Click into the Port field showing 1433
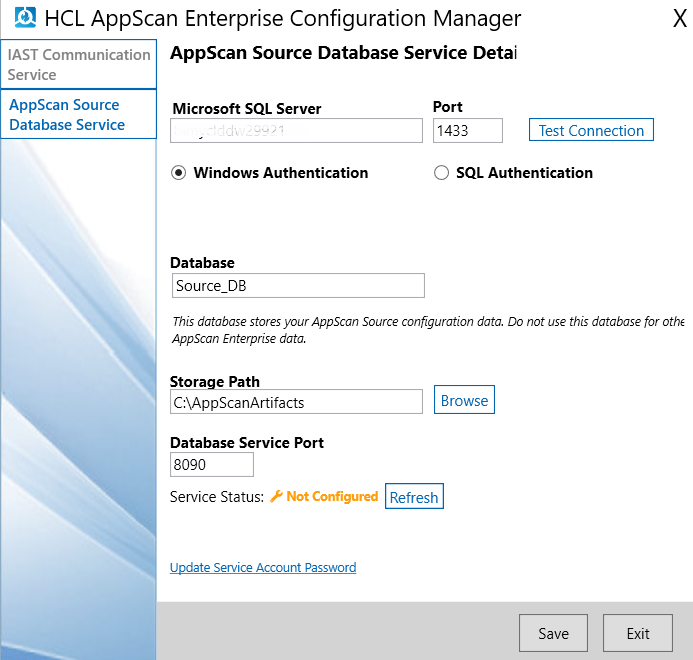693x660 pixels. tap(467, 131)
